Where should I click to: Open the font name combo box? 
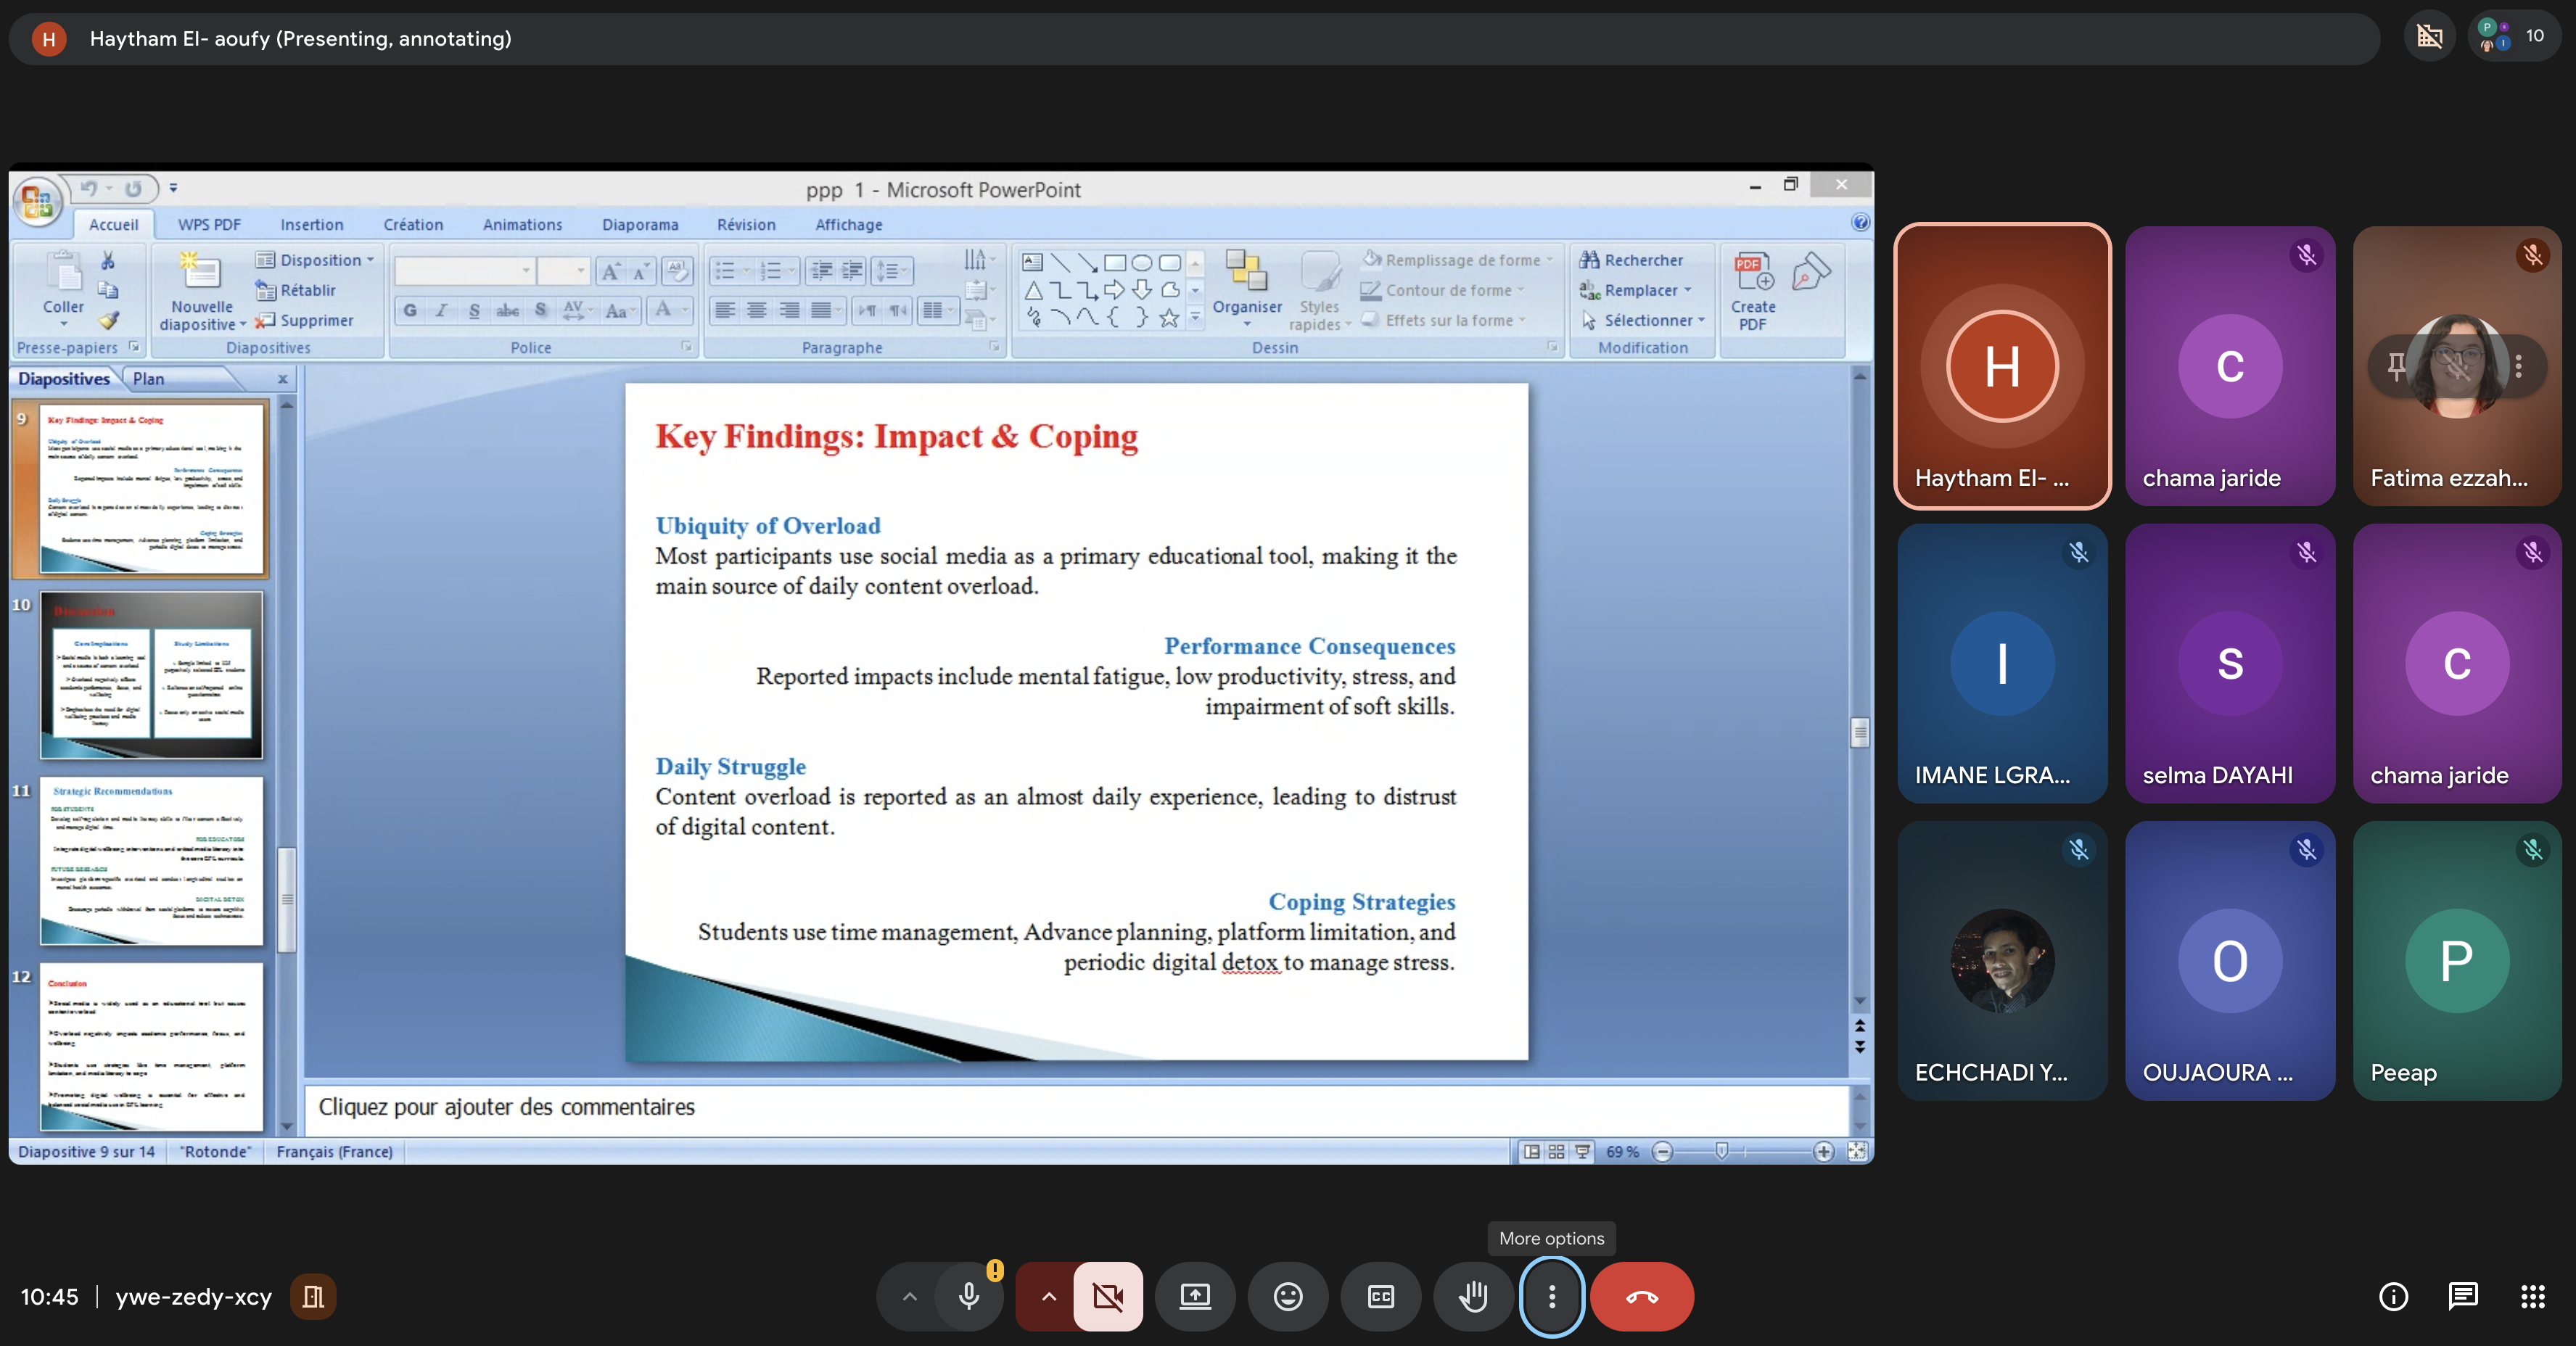[x=464, y=271]
